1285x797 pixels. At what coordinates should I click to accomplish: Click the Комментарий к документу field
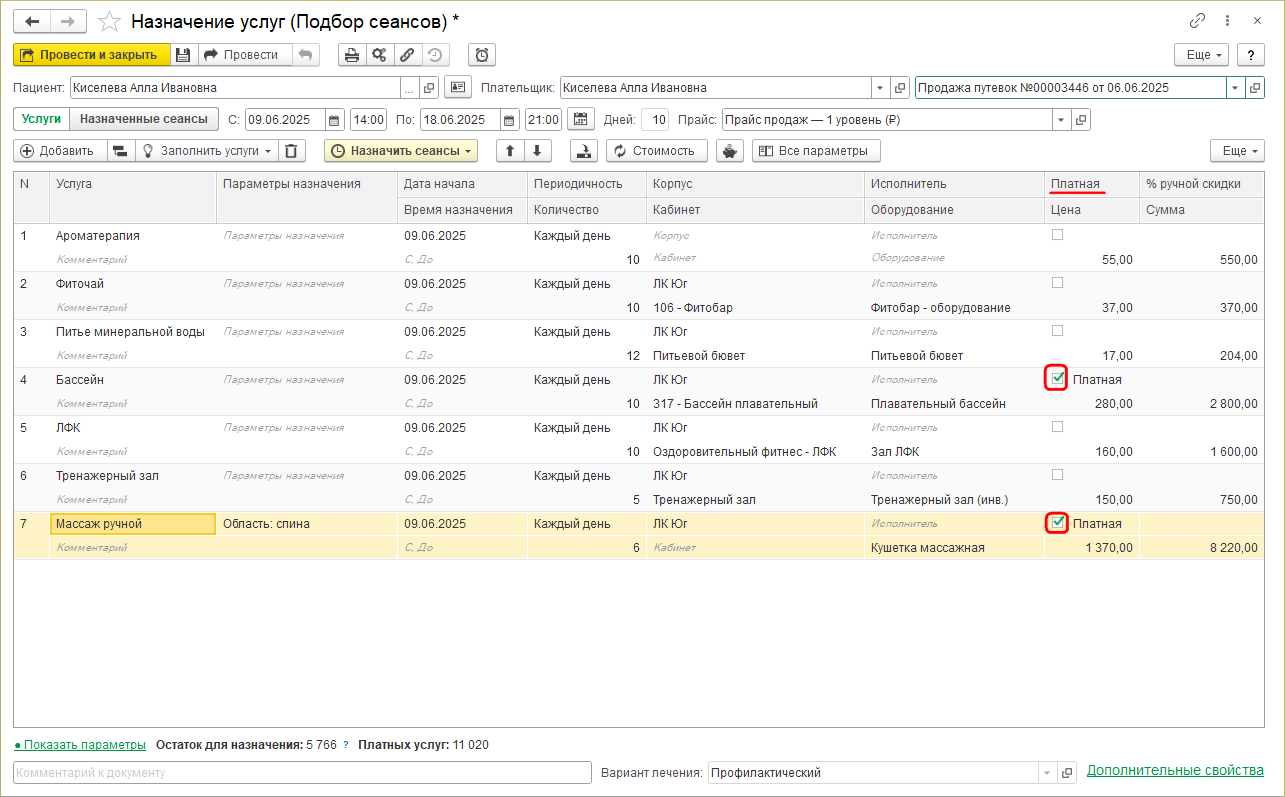(302, 773)
